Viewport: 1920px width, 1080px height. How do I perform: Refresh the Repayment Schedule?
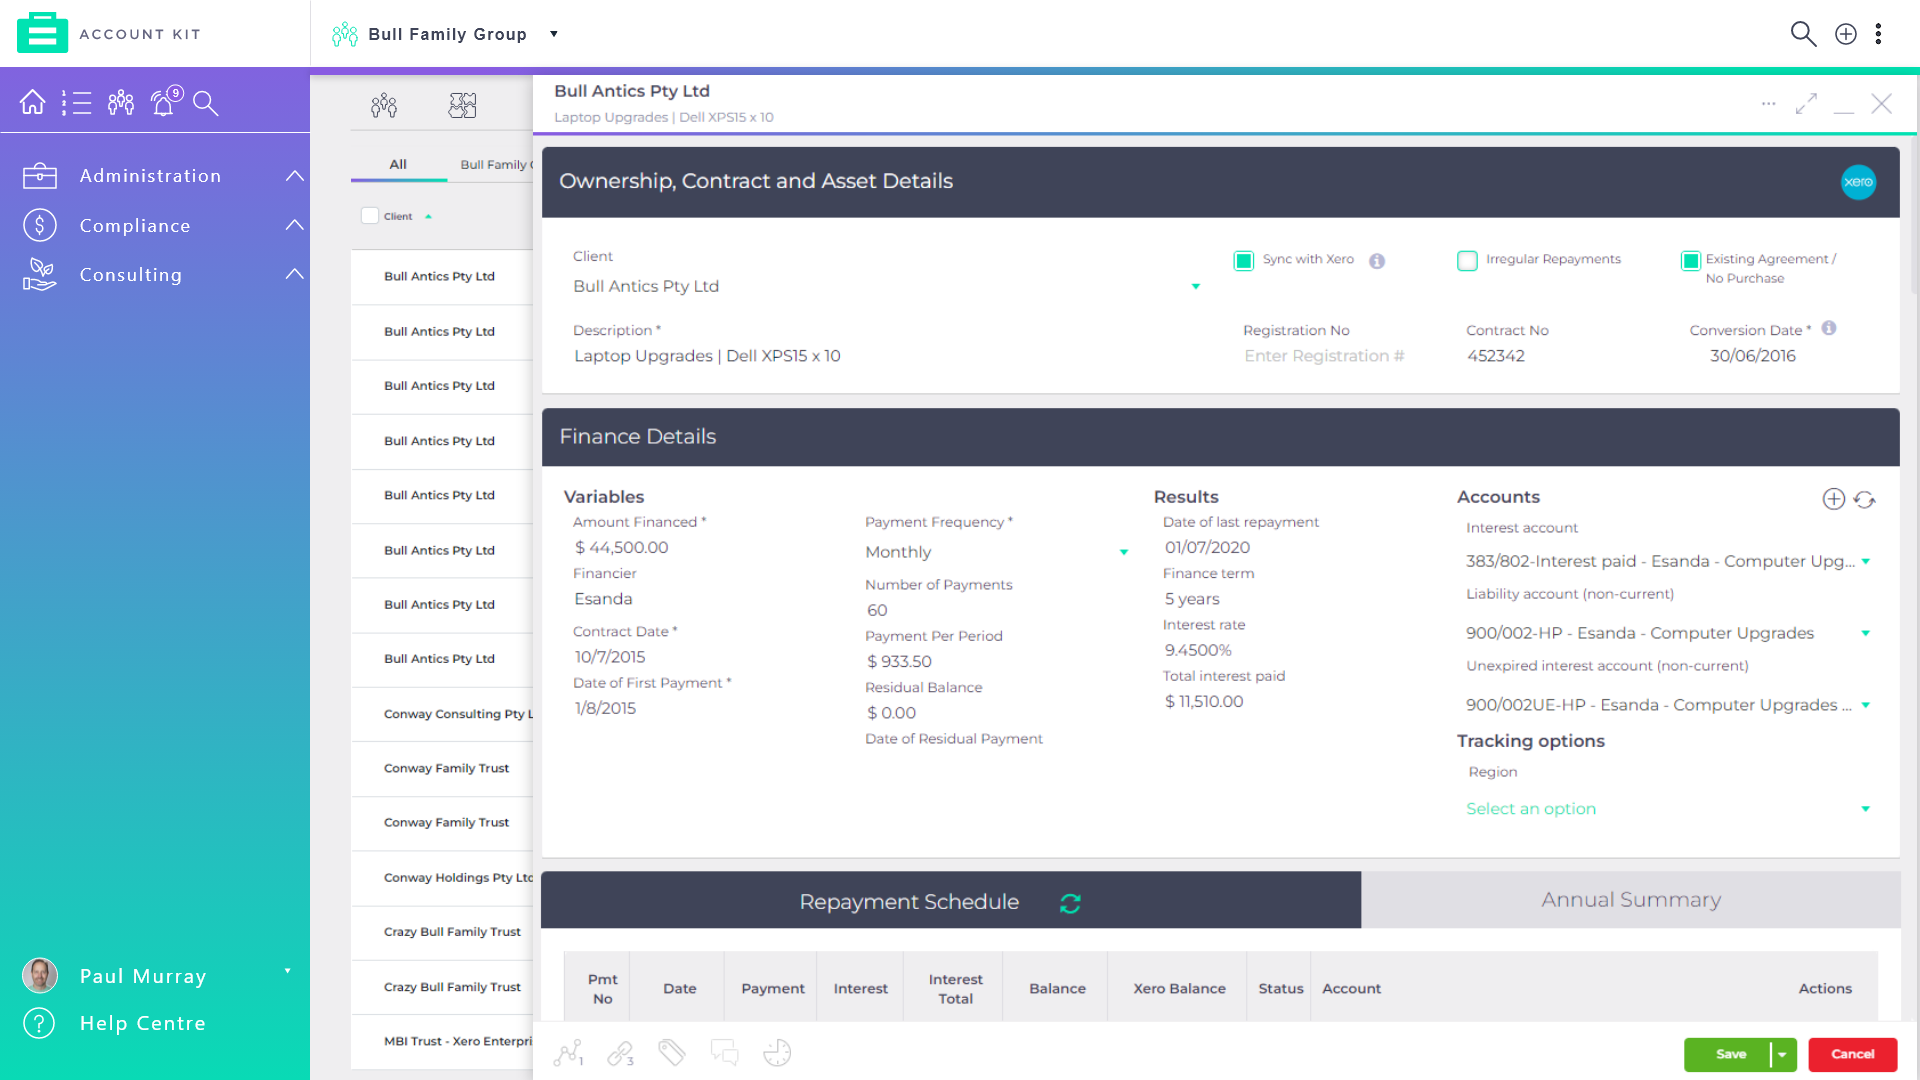pos(1070,903)
